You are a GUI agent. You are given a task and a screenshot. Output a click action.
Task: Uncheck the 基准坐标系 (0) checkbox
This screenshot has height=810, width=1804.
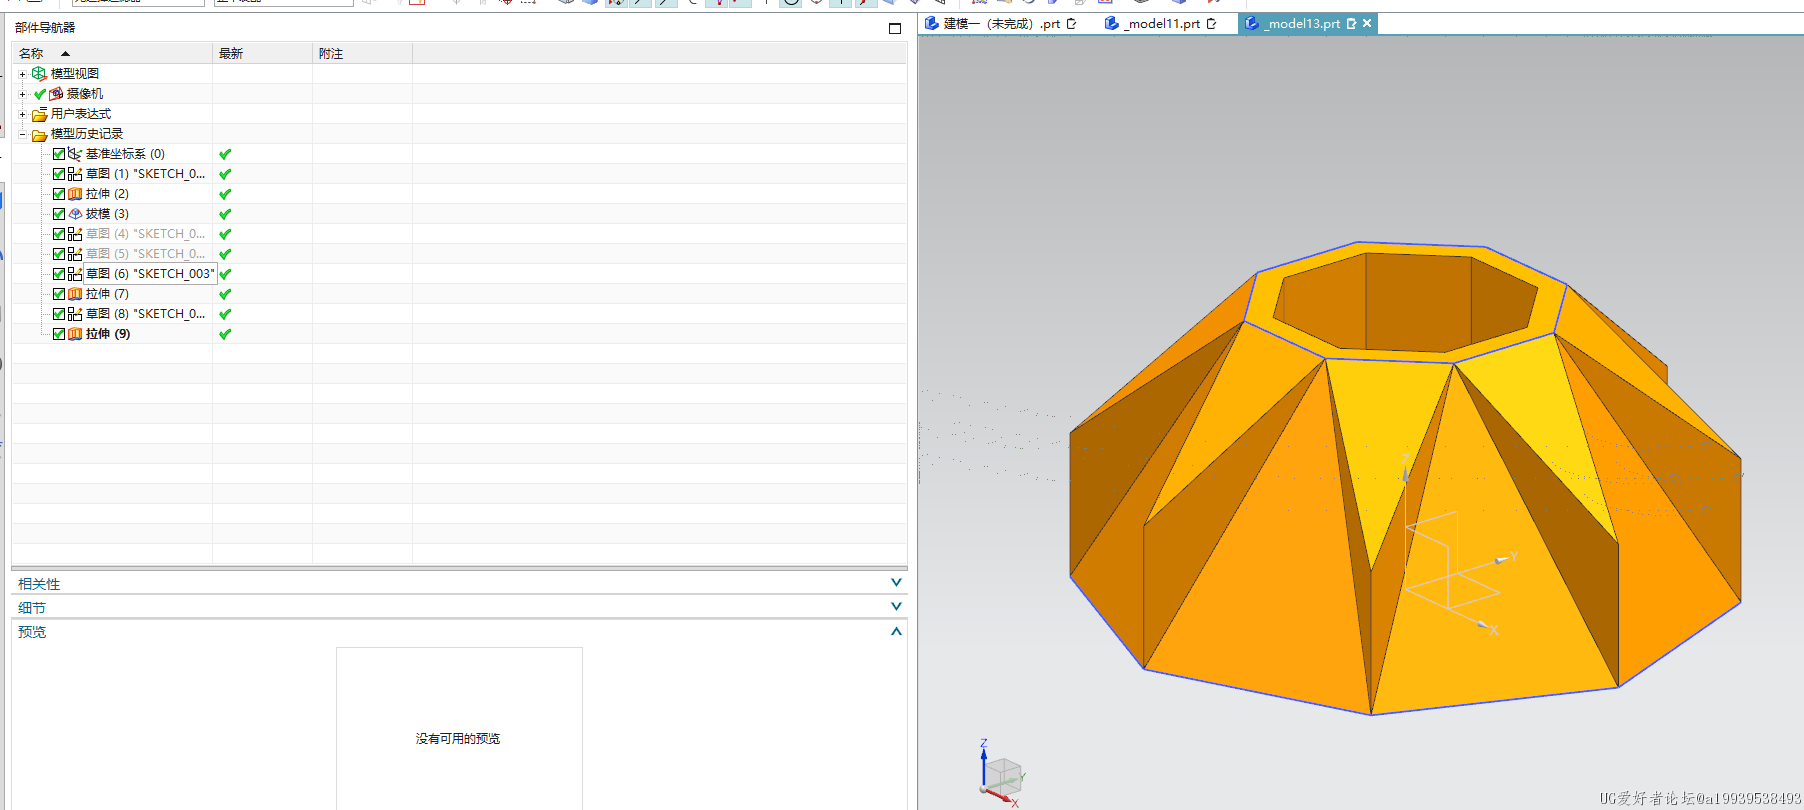pyautogui.click(x=59, y=154)
